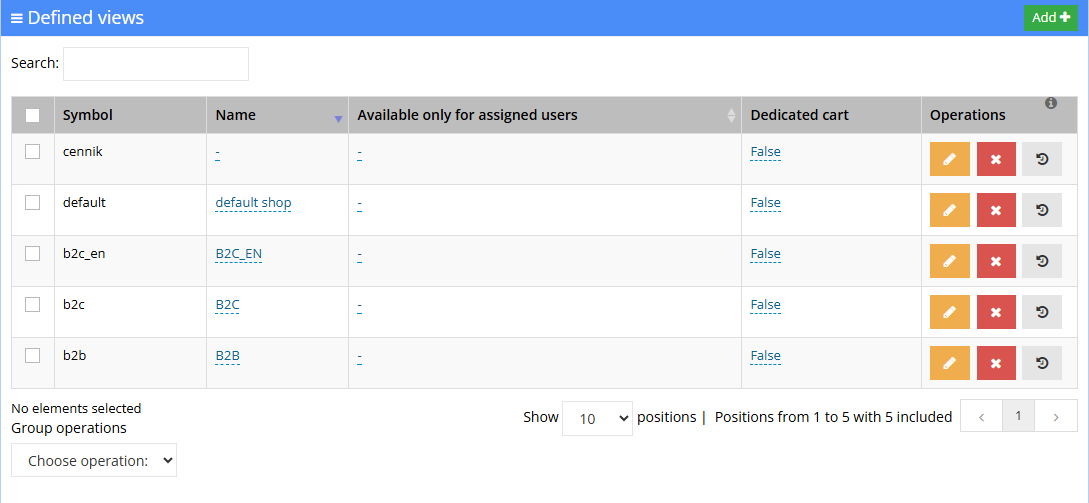Viewport: 1089px width, 503px height.
Task: Sort by the Name column arrow
Action: [x=338, y=119]
